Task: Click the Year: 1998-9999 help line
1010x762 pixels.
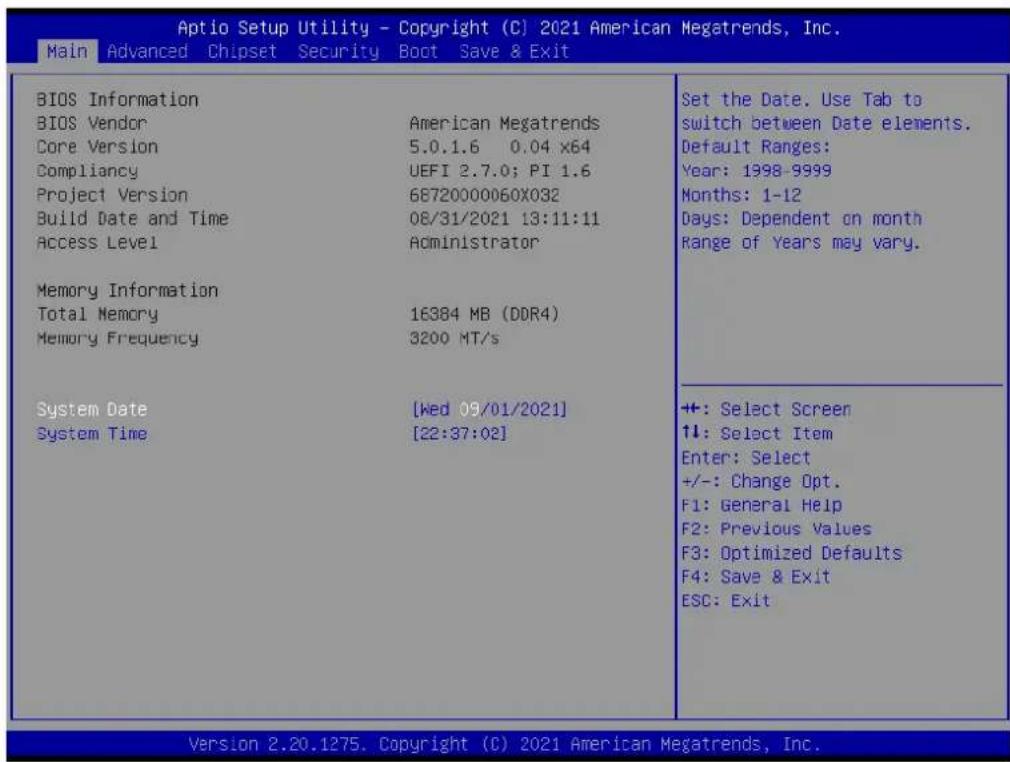Action: [x=756, y=171]
